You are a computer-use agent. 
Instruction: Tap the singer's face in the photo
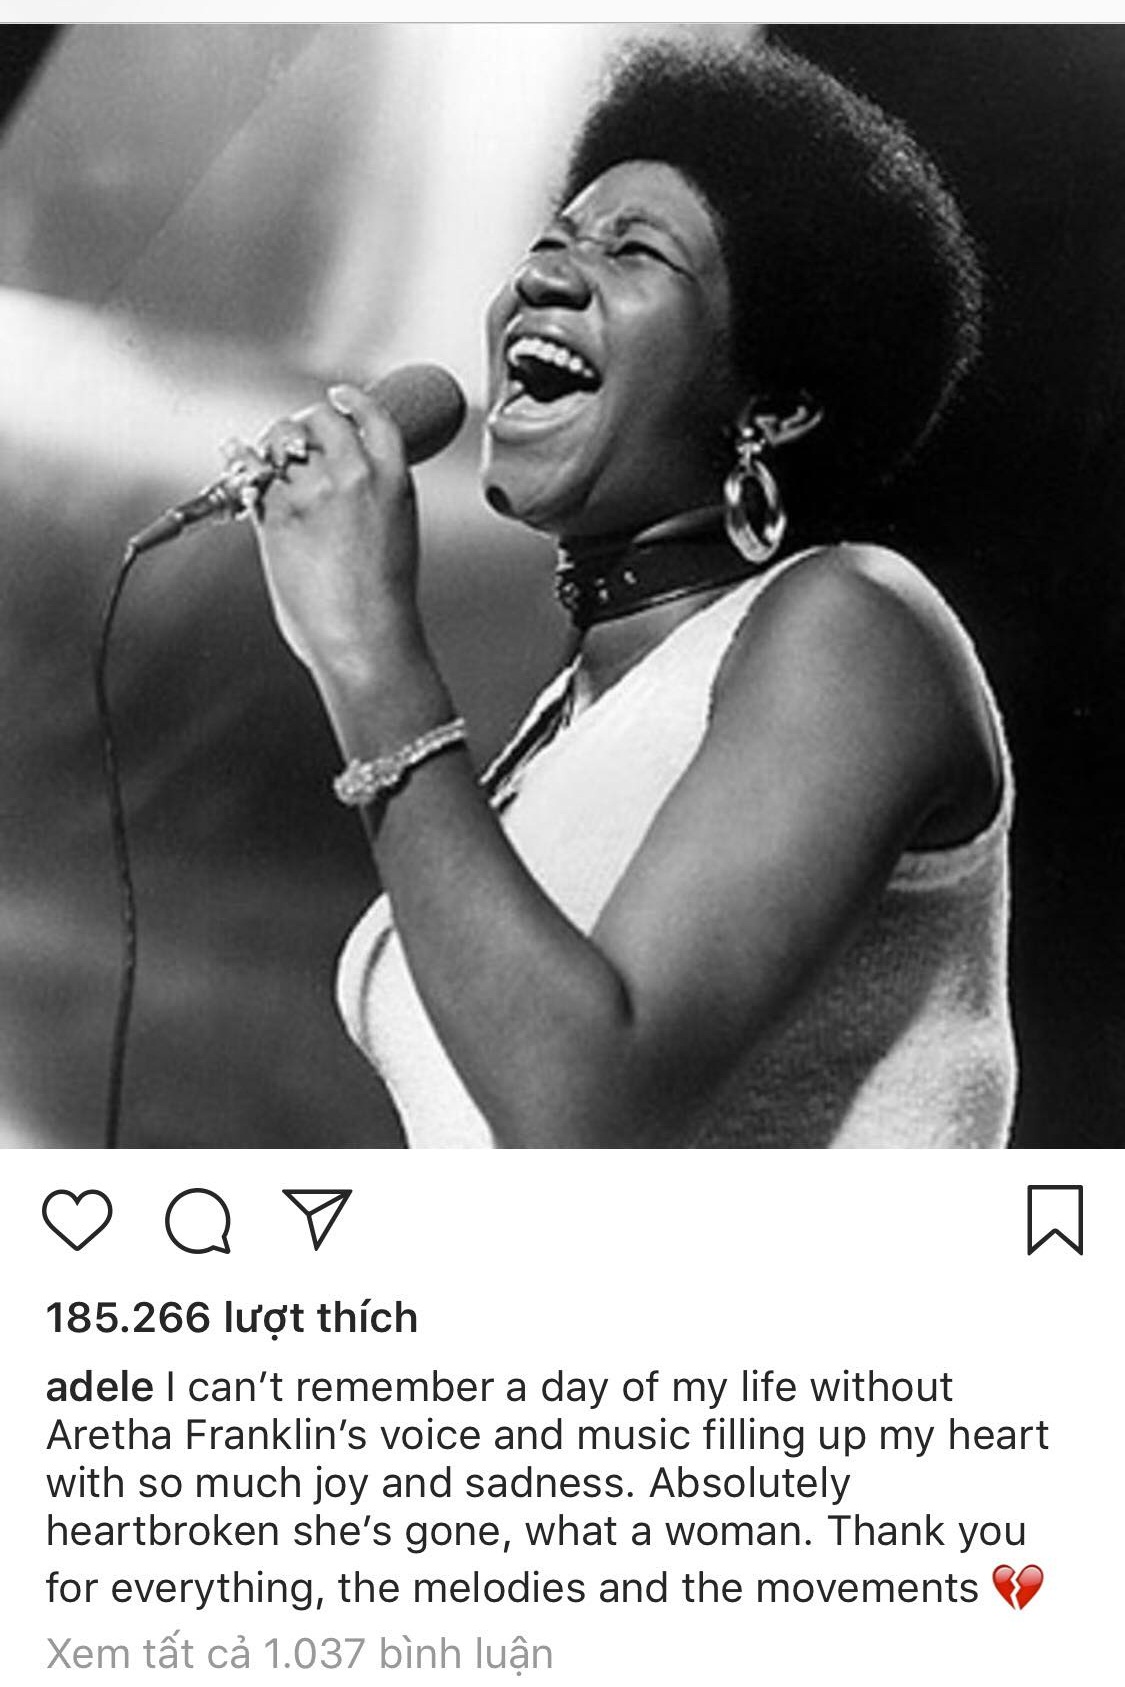click(600, 340)
